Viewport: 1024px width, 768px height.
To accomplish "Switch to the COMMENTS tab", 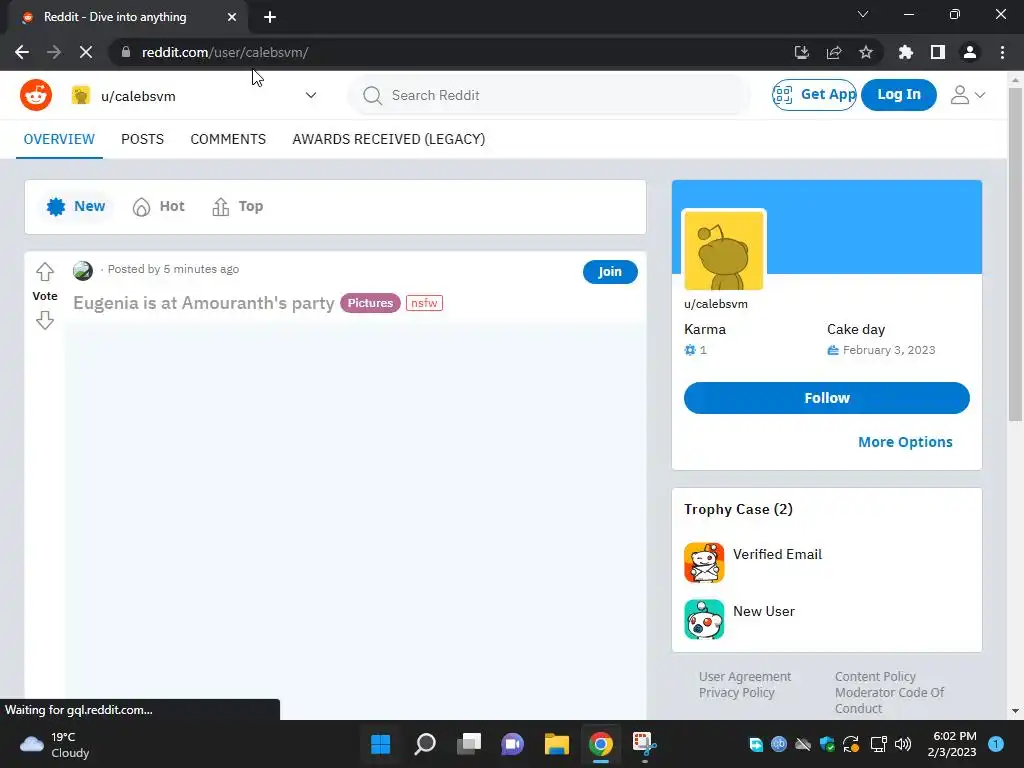I will pos(228,139).
